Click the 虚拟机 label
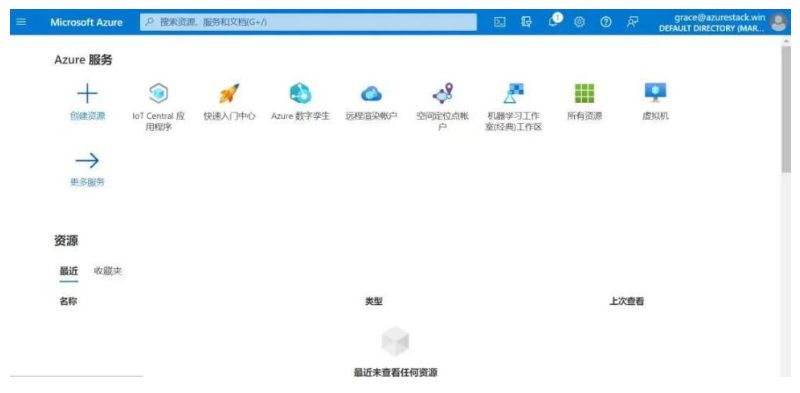The width and height of the screenshot is (800, 393). point(656,116)
